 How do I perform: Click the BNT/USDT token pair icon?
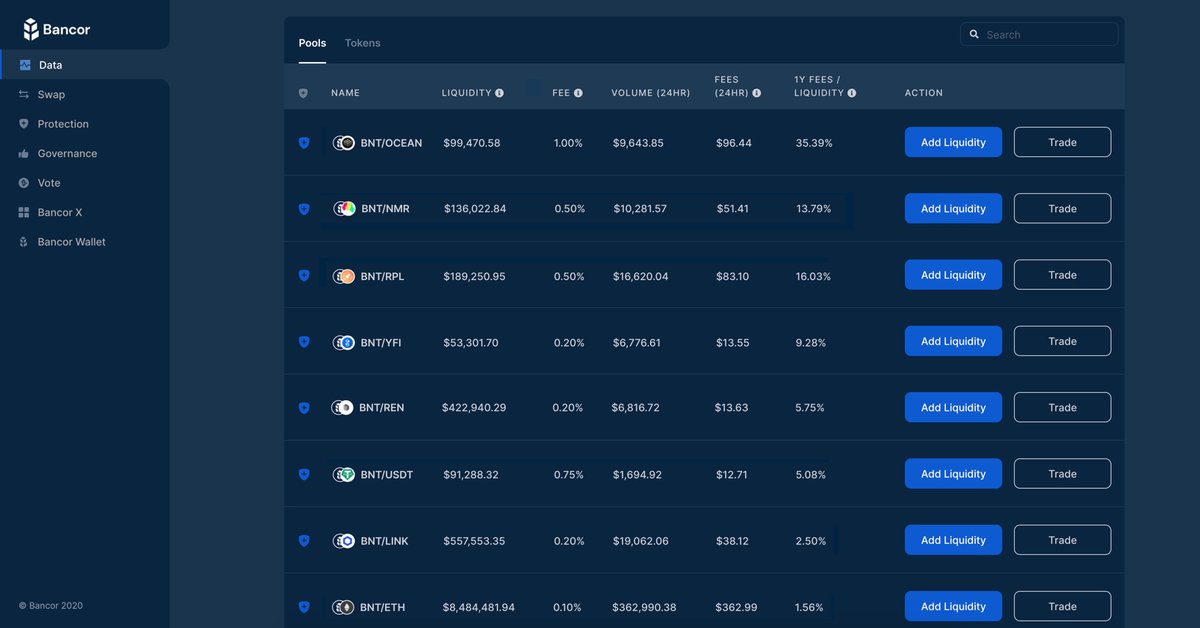(x=344, y=475)
